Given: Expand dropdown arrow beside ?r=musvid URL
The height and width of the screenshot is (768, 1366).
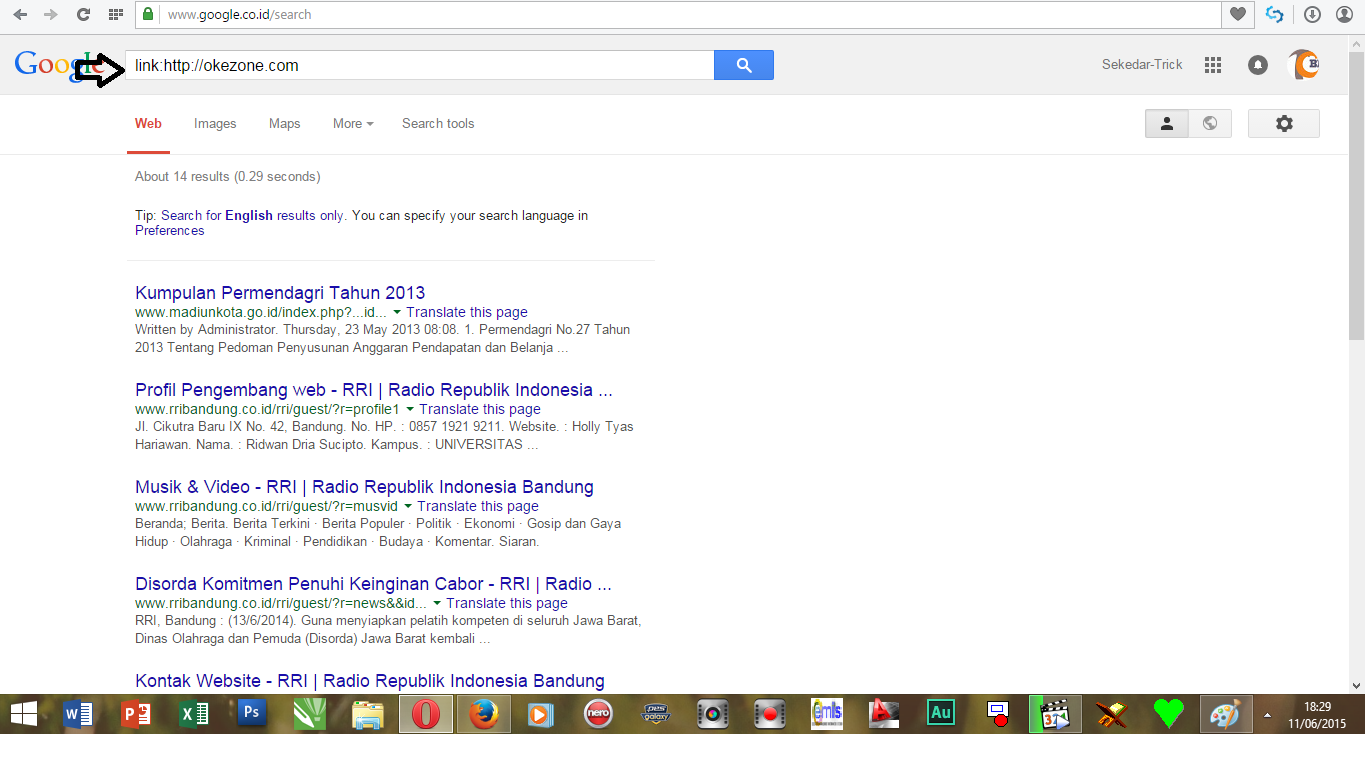Looking at the screenshot, I should [408, 506].
